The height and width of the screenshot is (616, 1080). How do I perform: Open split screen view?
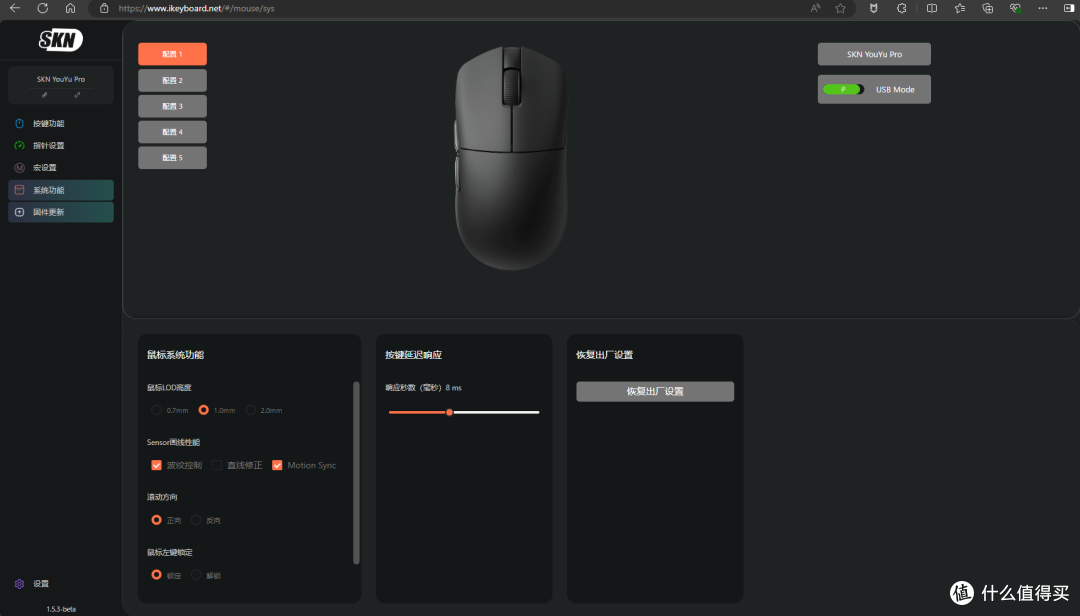(932, 8)
